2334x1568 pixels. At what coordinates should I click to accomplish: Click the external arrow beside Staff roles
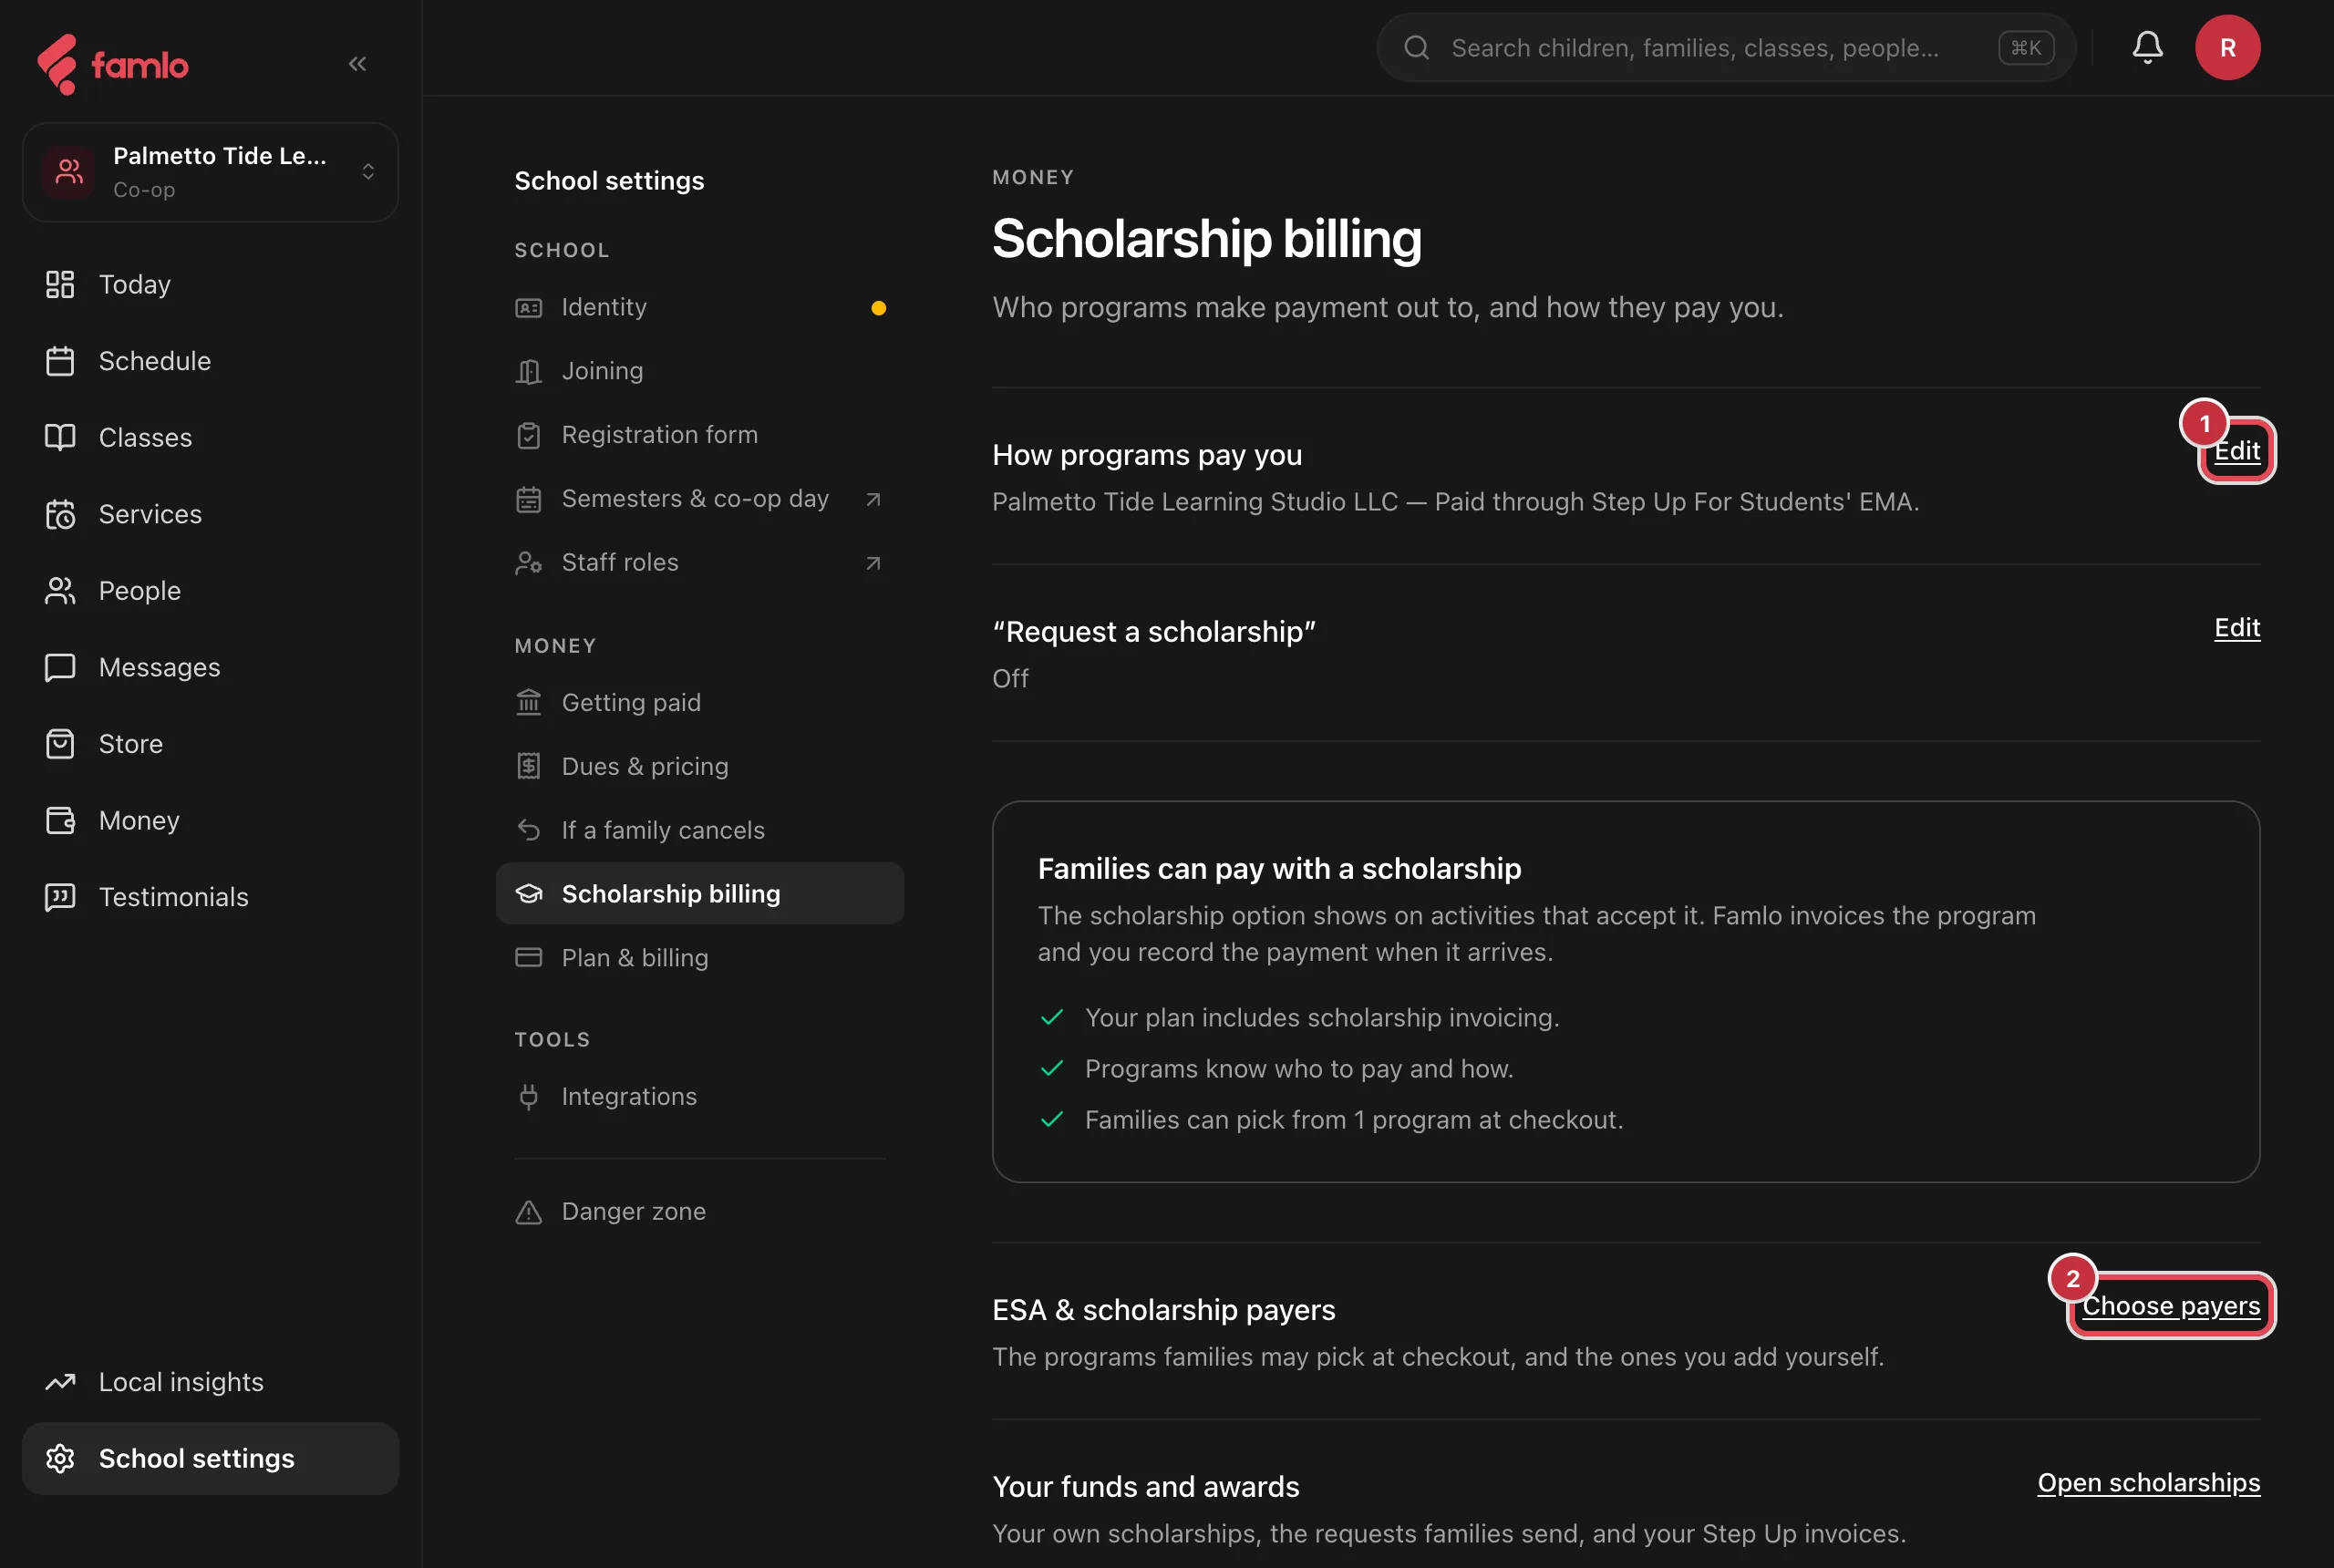[x=873, y=563]
